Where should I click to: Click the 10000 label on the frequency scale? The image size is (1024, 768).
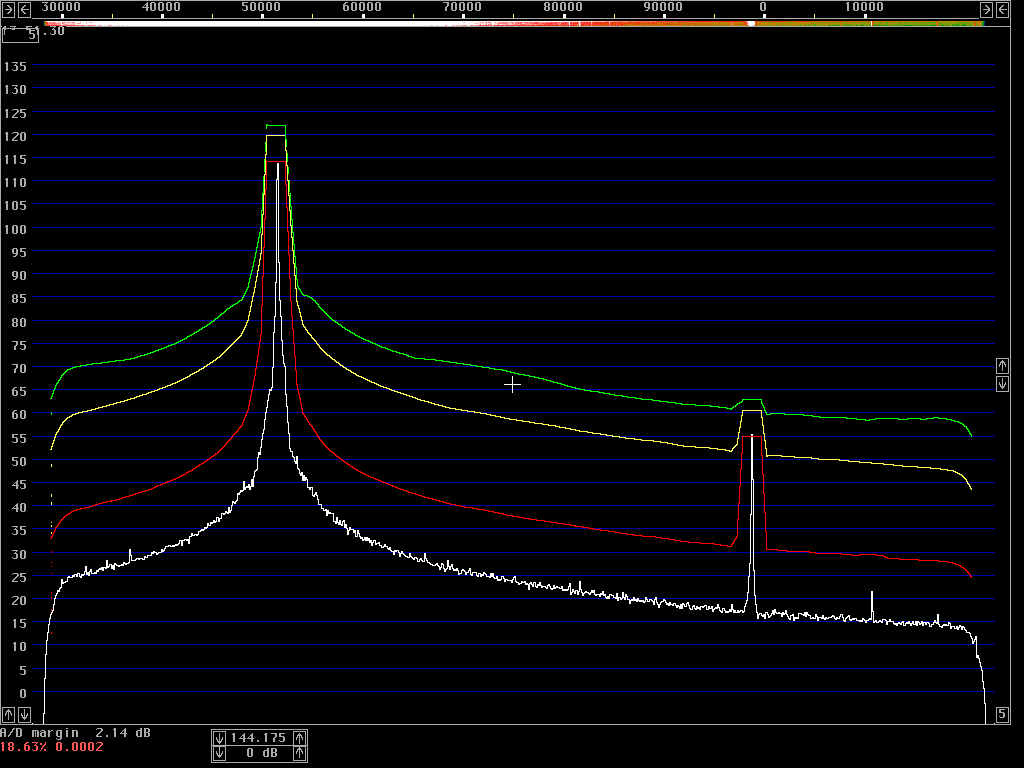(x=864, y=7)
